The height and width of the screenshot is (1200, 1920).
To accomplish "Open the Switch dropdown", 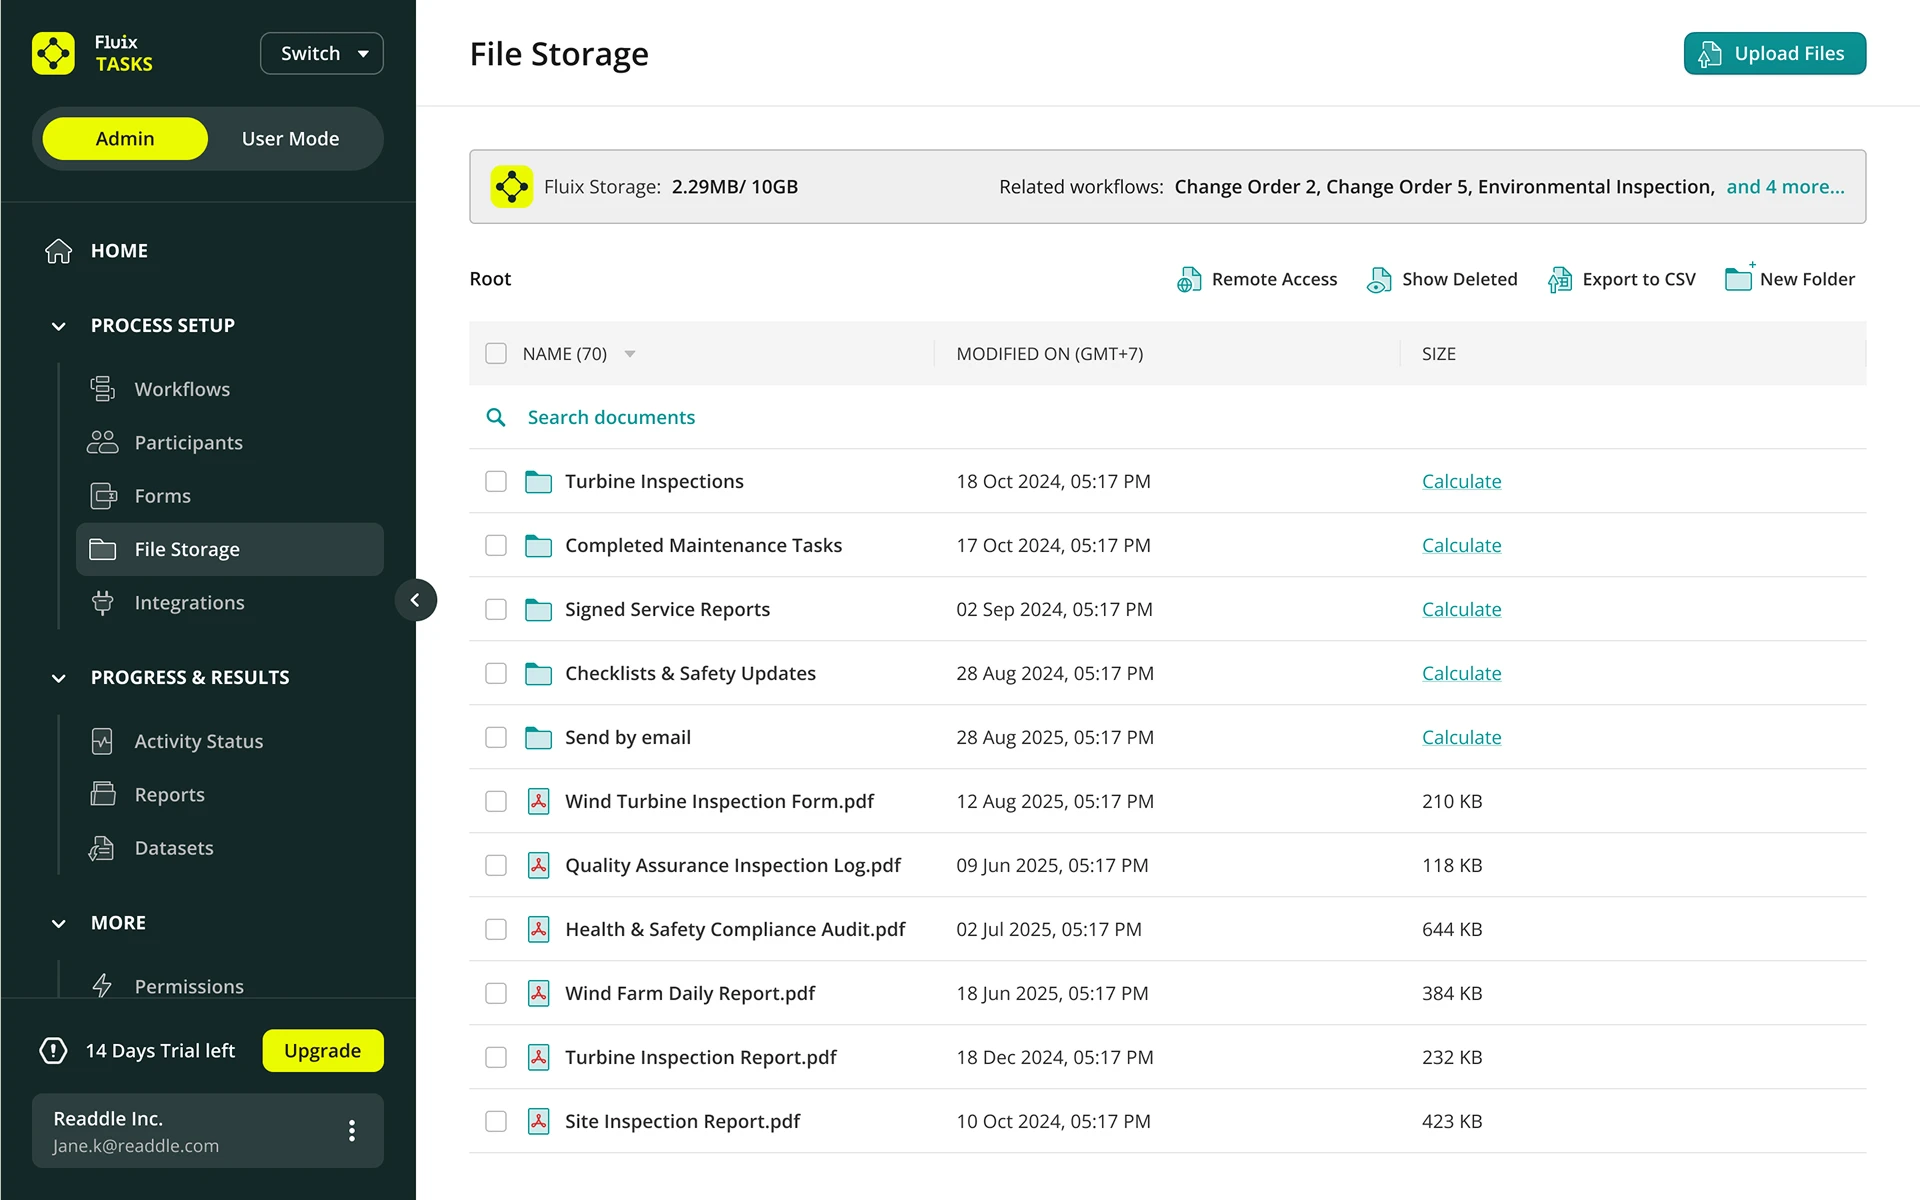I will coord(322,54).
